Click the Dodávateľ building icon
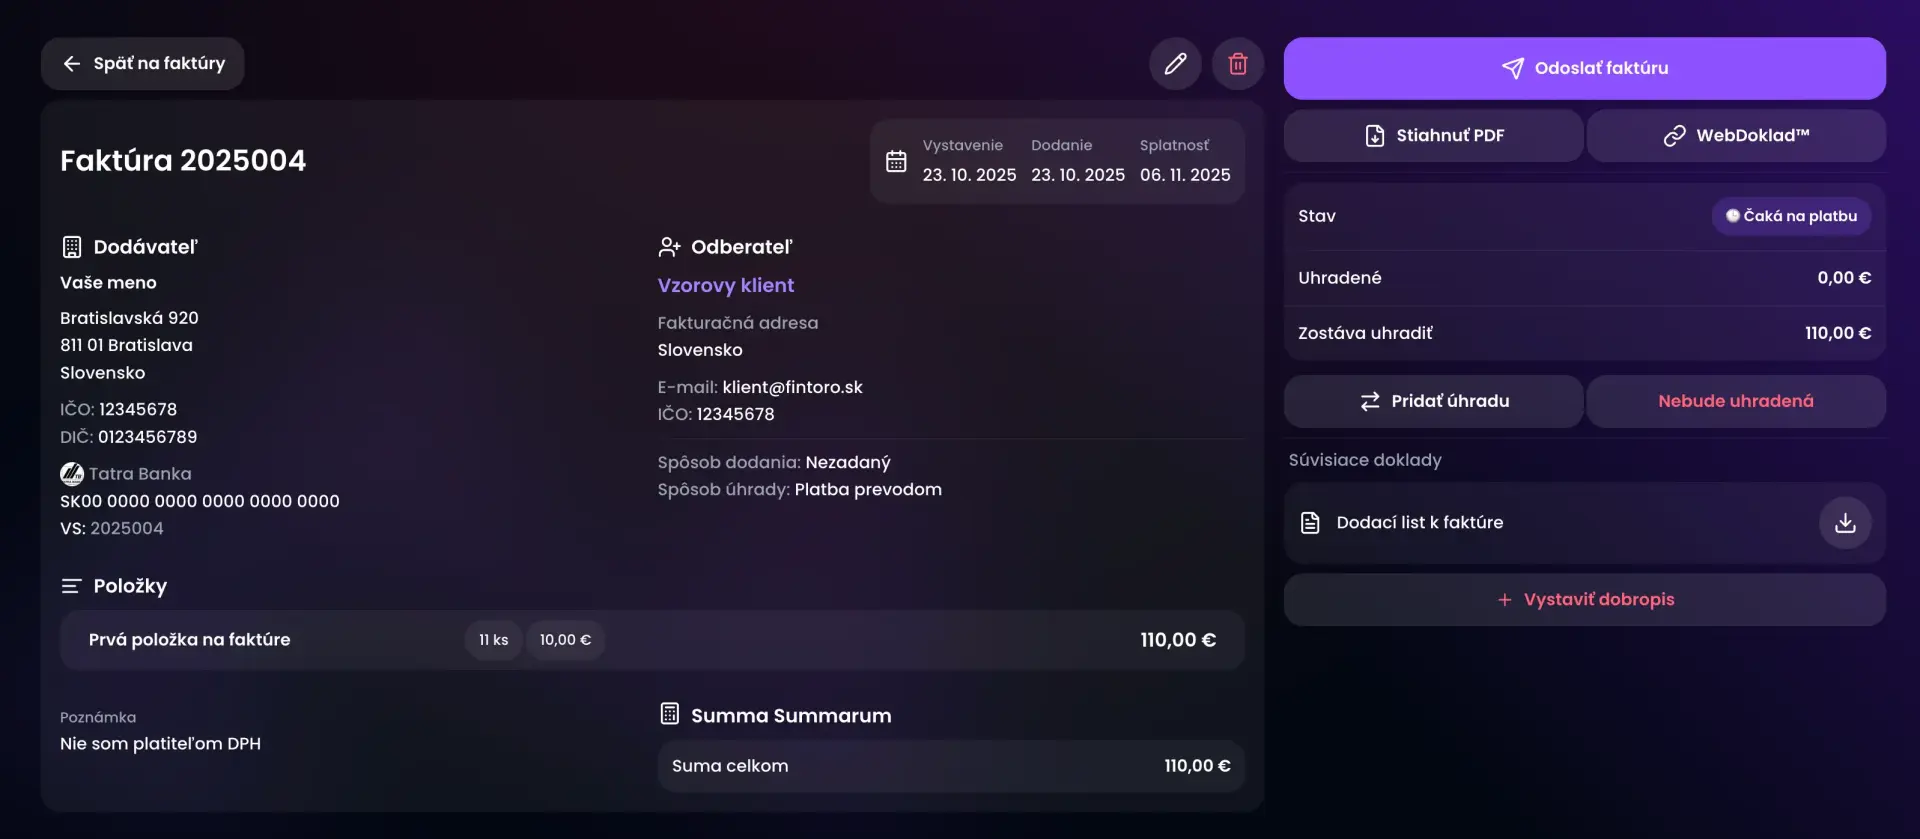Screen dimensions: 1920x839 [x=72, y=247]
